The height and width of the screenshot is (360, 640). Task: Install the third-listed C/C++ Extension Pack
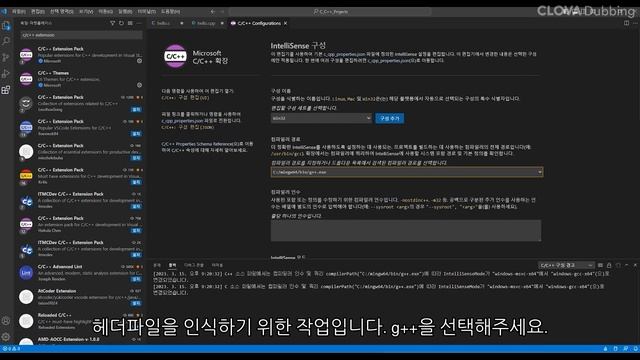(136, 109)
